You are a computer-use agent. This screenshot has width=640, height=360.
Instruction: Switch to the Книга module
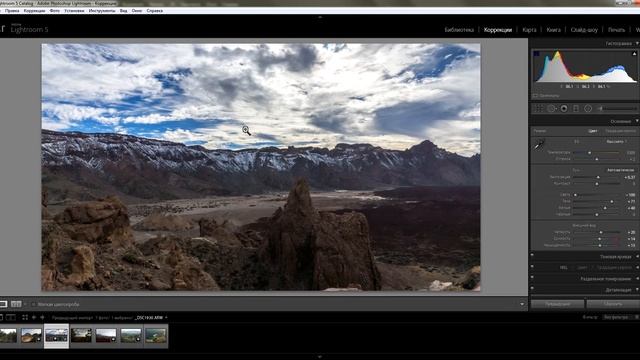click(x=553, y=30)
